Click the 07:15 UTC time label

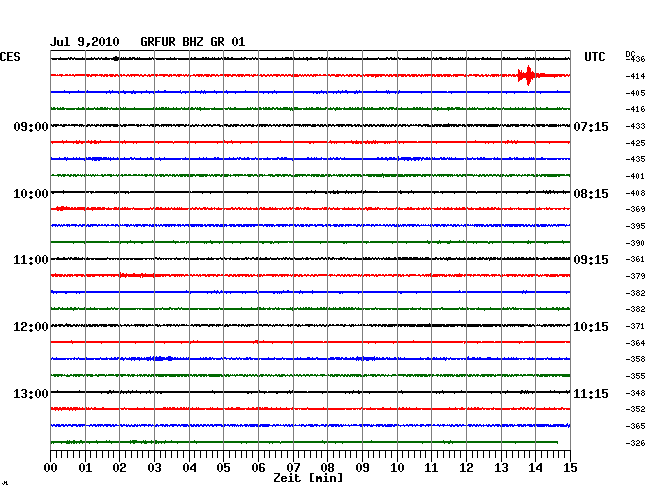coord(591,126)
